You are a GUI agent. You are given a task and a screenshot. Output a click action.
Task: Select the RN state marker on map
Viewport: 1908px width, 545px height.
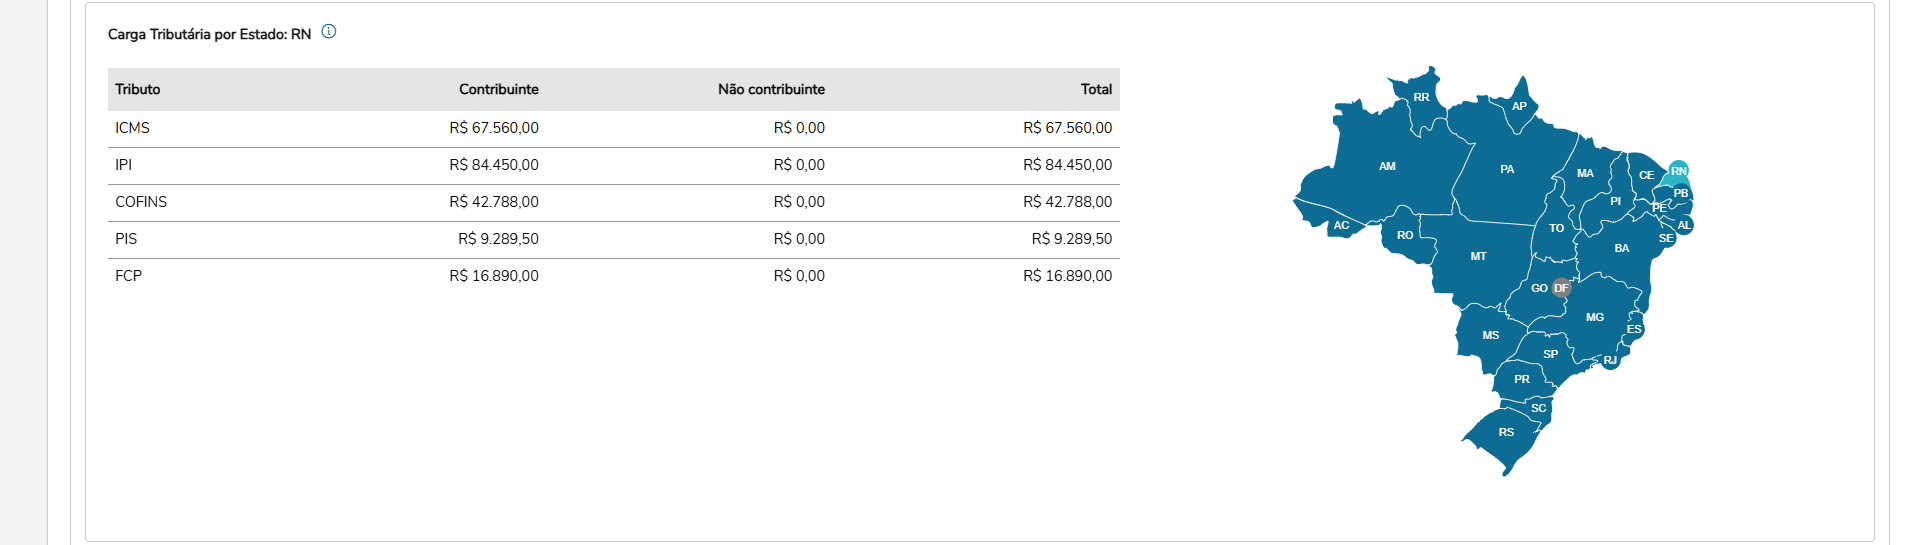click(1678, 171)
